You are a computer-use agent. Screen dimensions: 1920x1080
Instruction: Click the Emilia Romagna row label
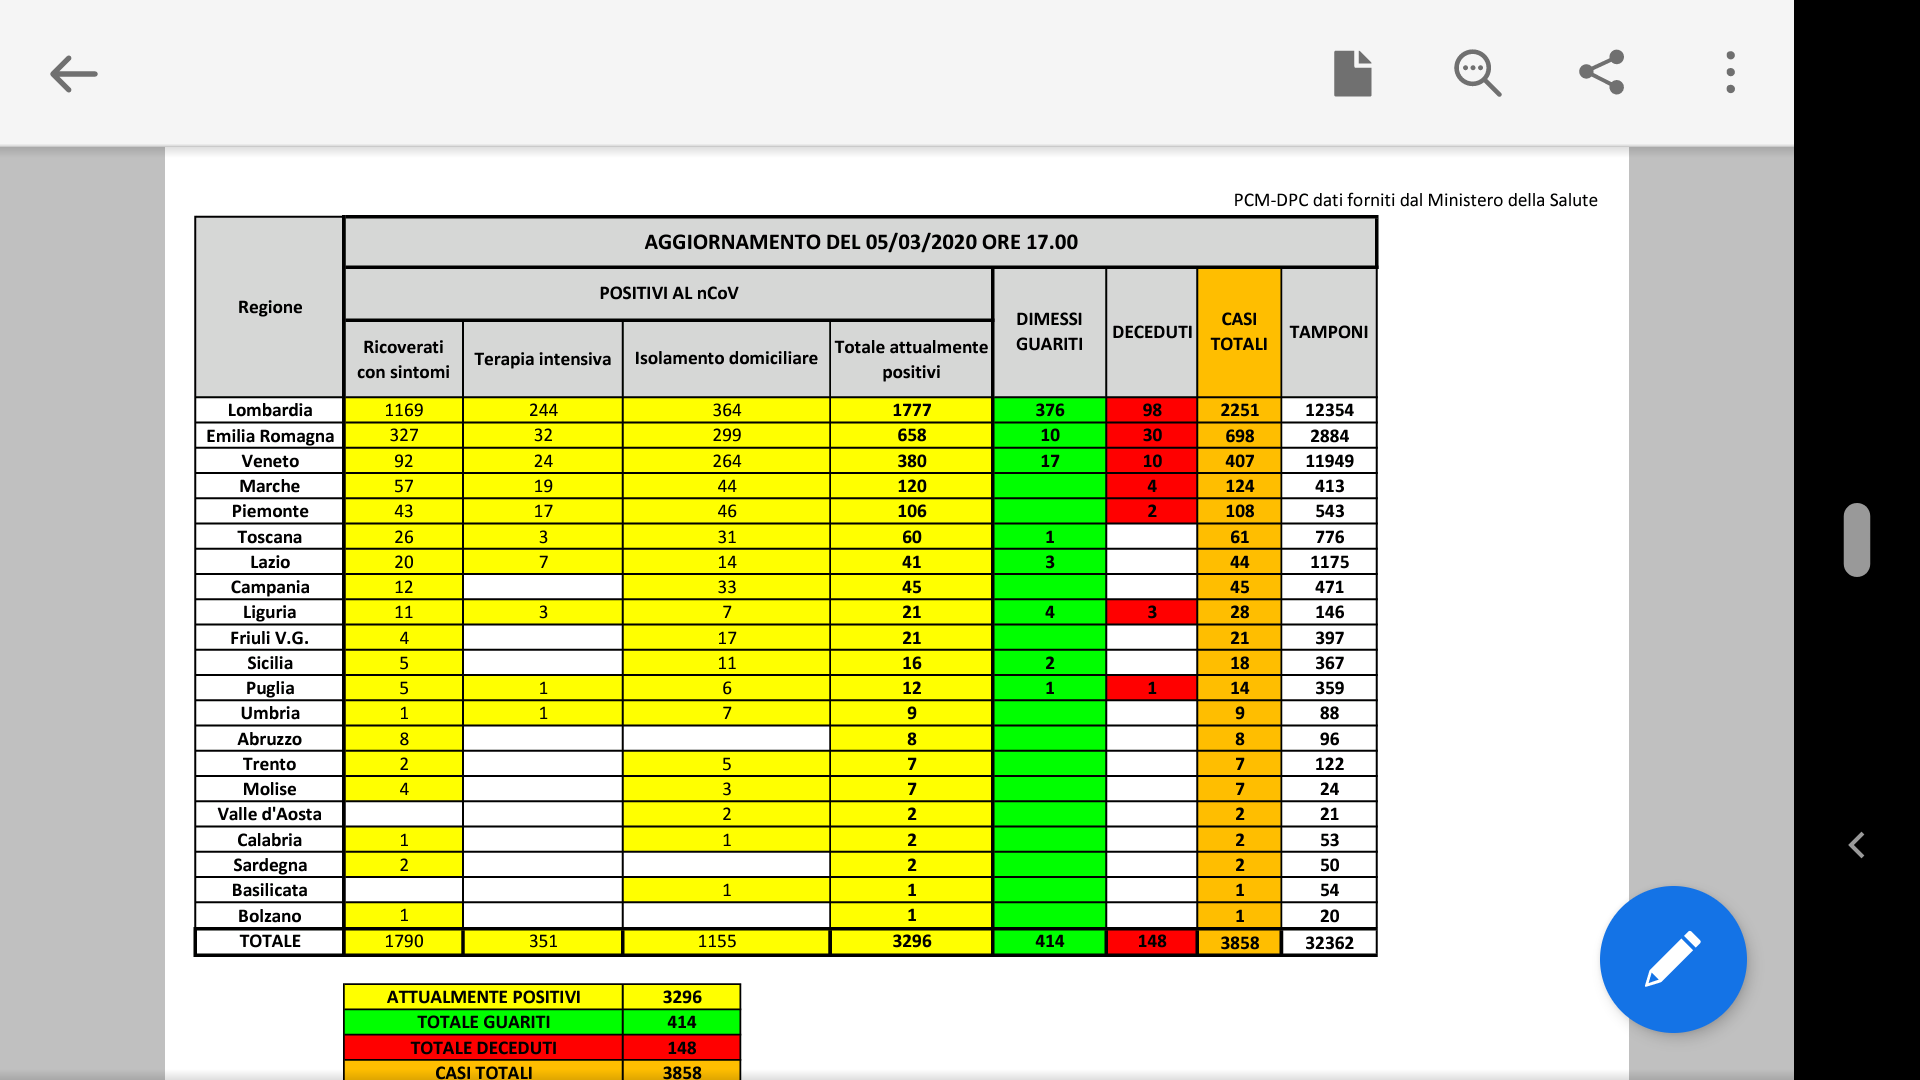[269, 436]
